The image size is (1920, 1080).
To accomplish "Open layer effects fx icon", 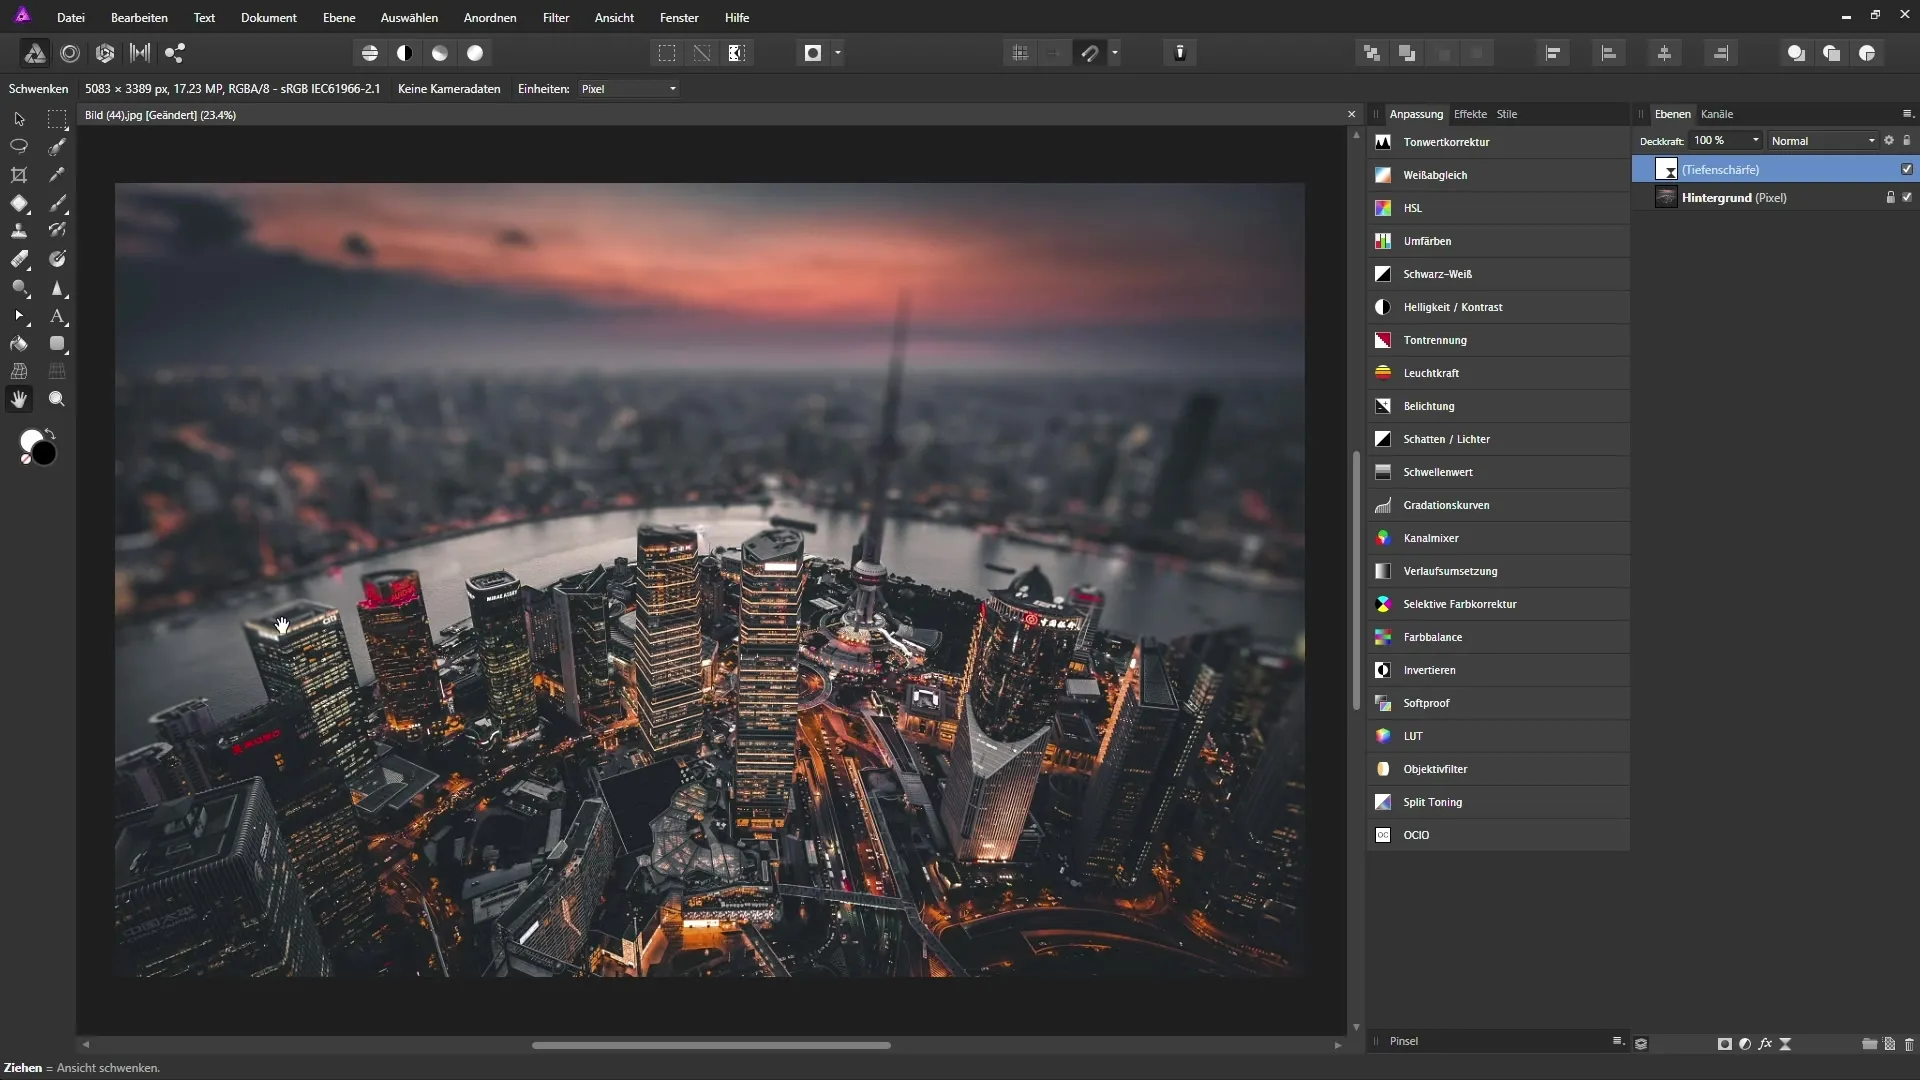I will [1765, 1044].
